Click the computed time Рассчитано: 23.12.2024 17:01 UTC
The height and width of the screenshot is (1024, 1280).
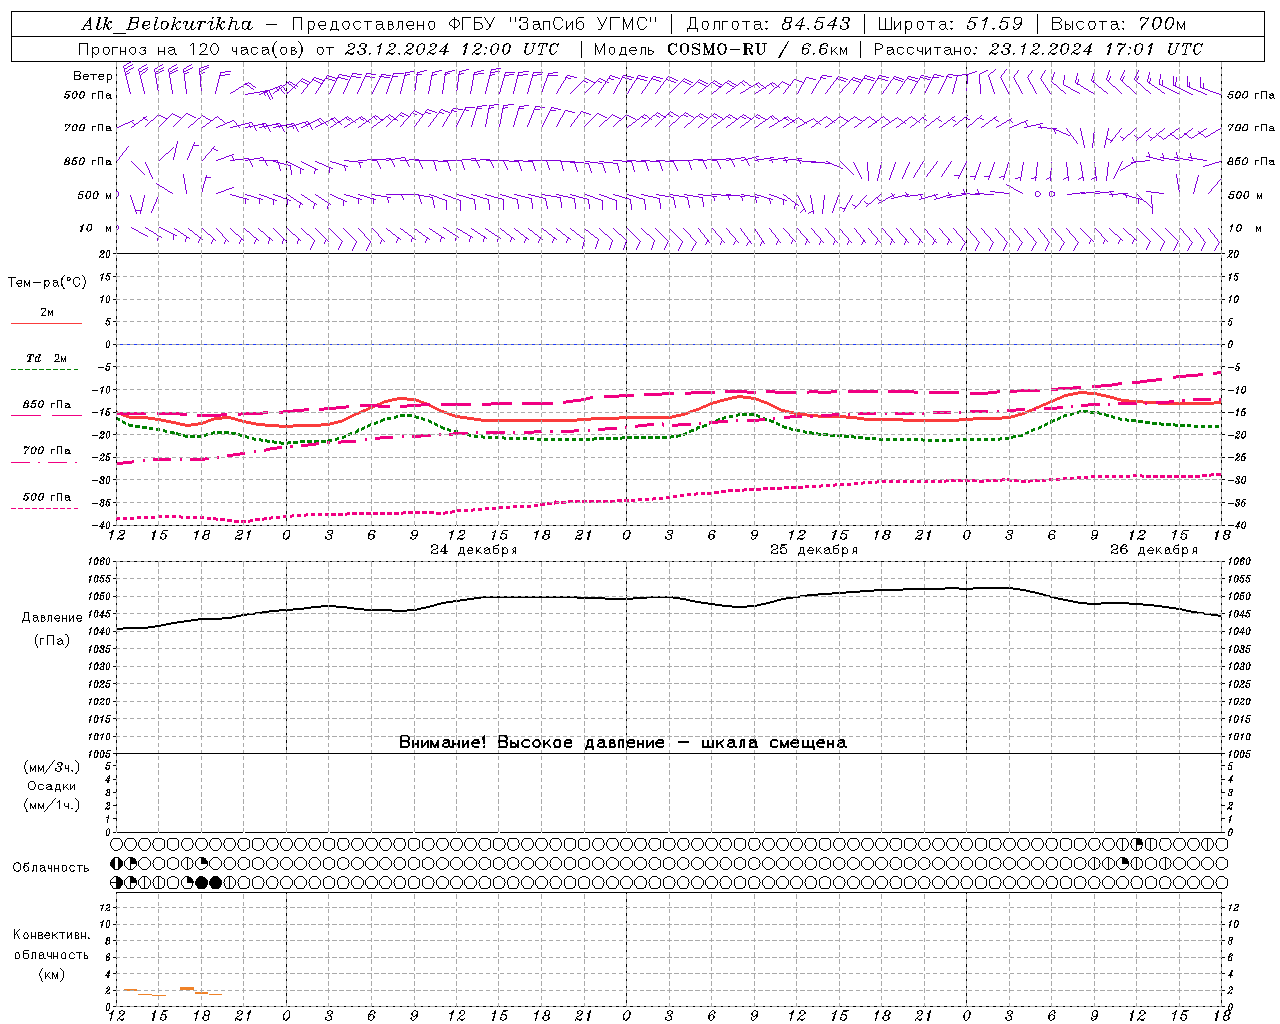(x=1038, y=49)
